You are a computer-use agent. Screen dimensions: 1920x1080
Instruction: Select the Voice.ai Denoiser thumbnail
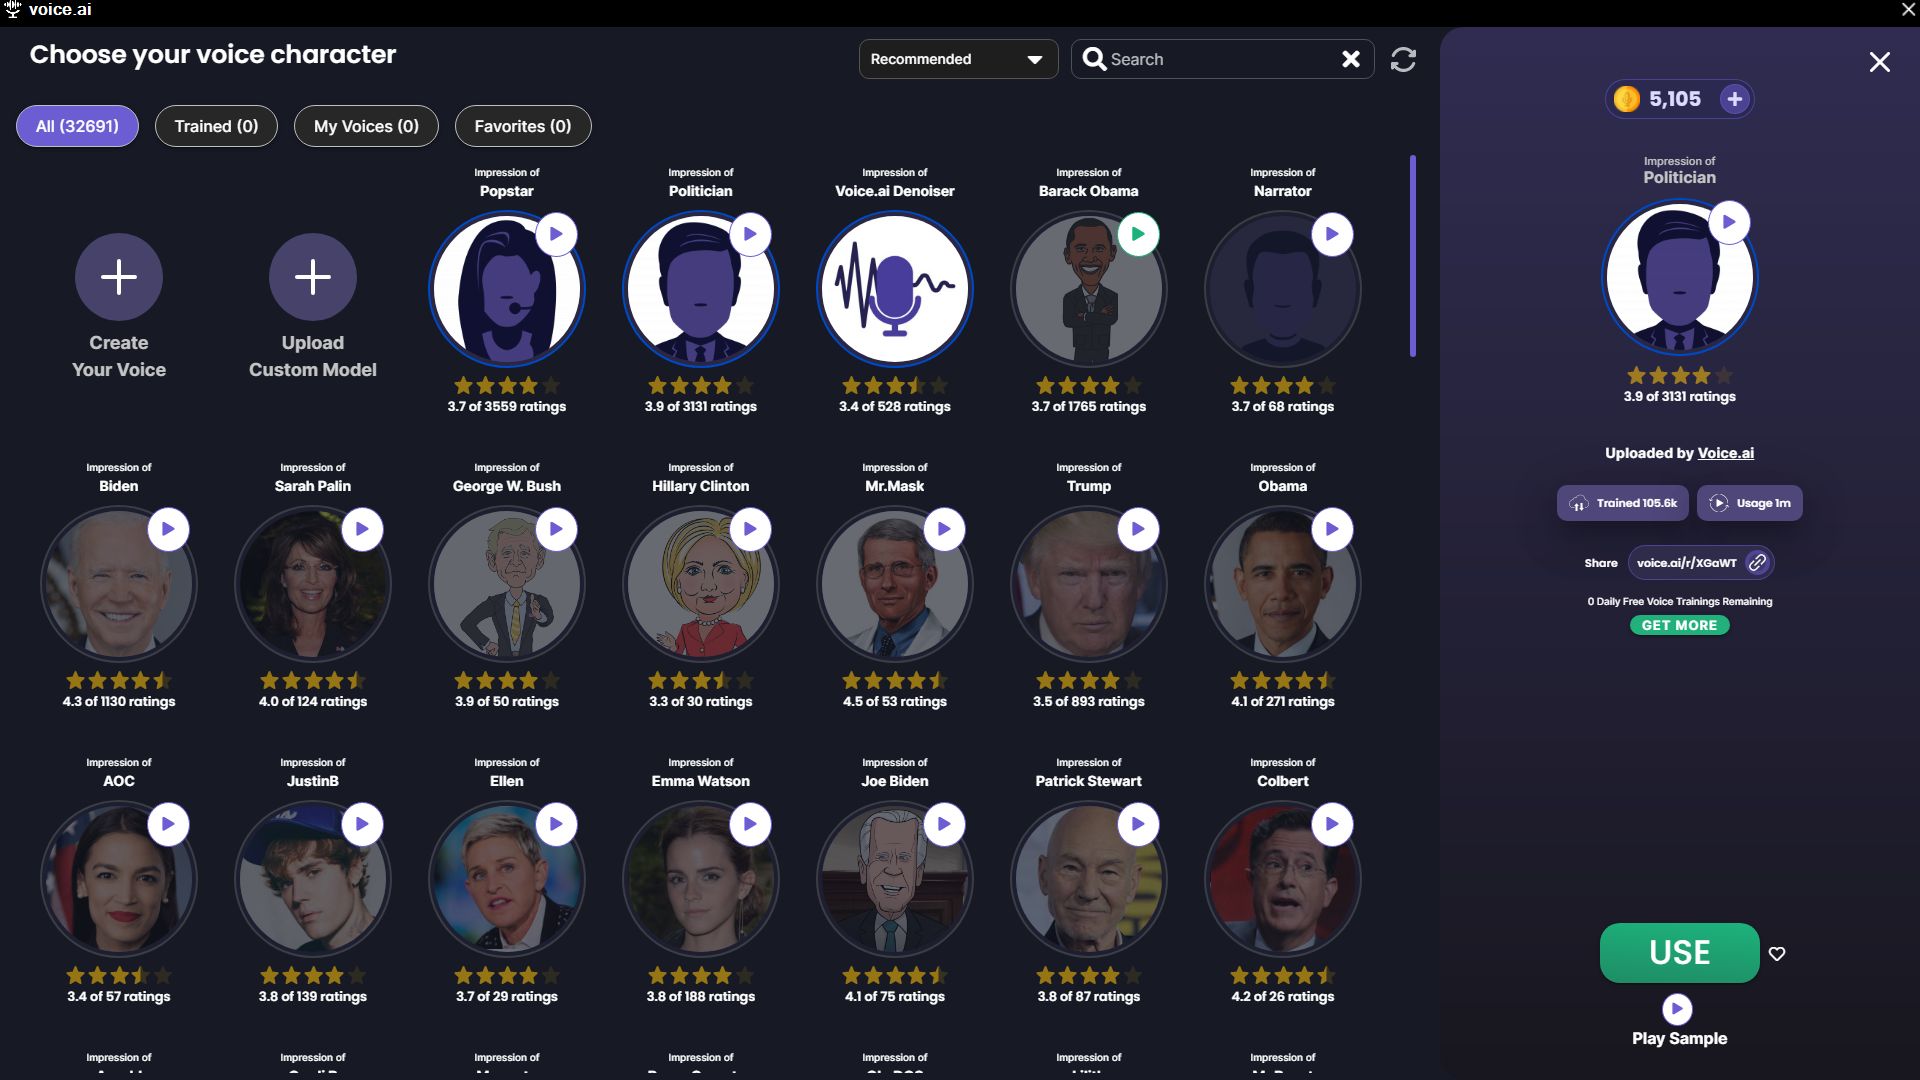coord(895,290)
